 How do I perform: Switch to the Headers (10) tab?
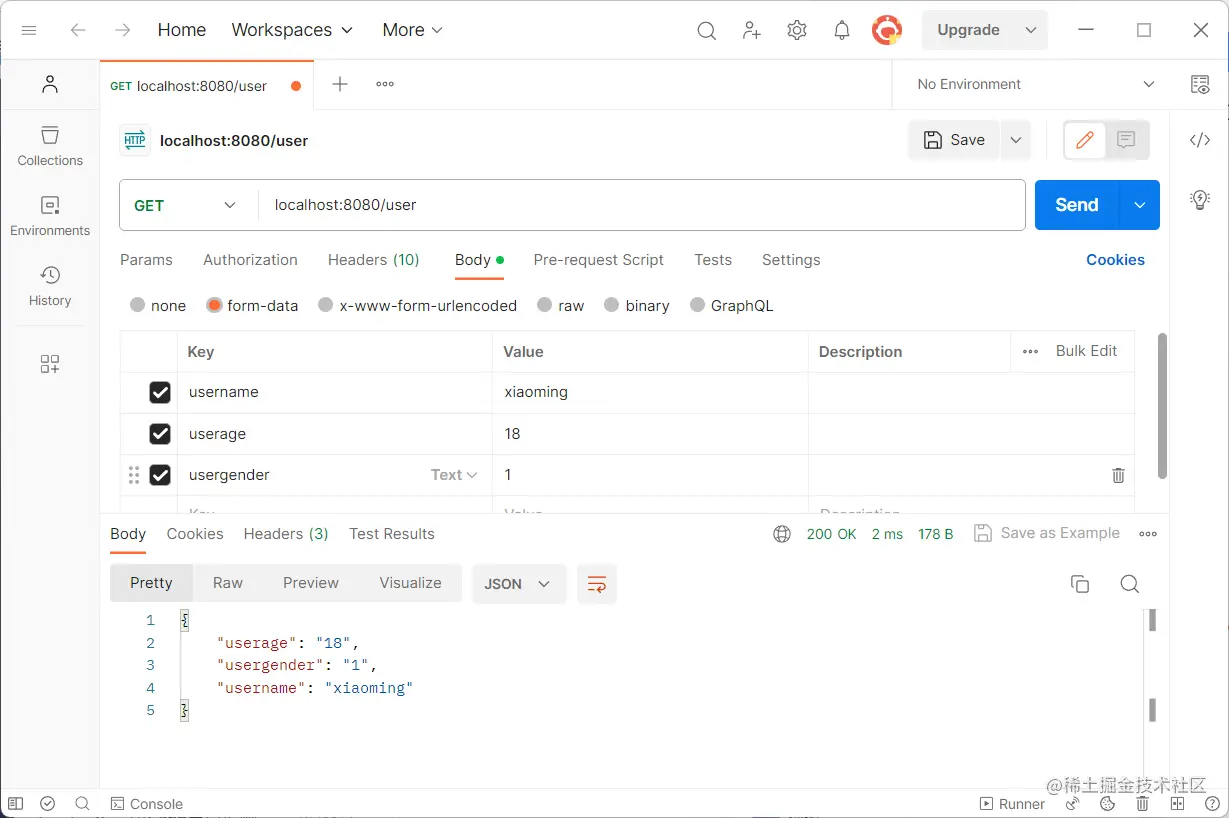click(374, 260)
